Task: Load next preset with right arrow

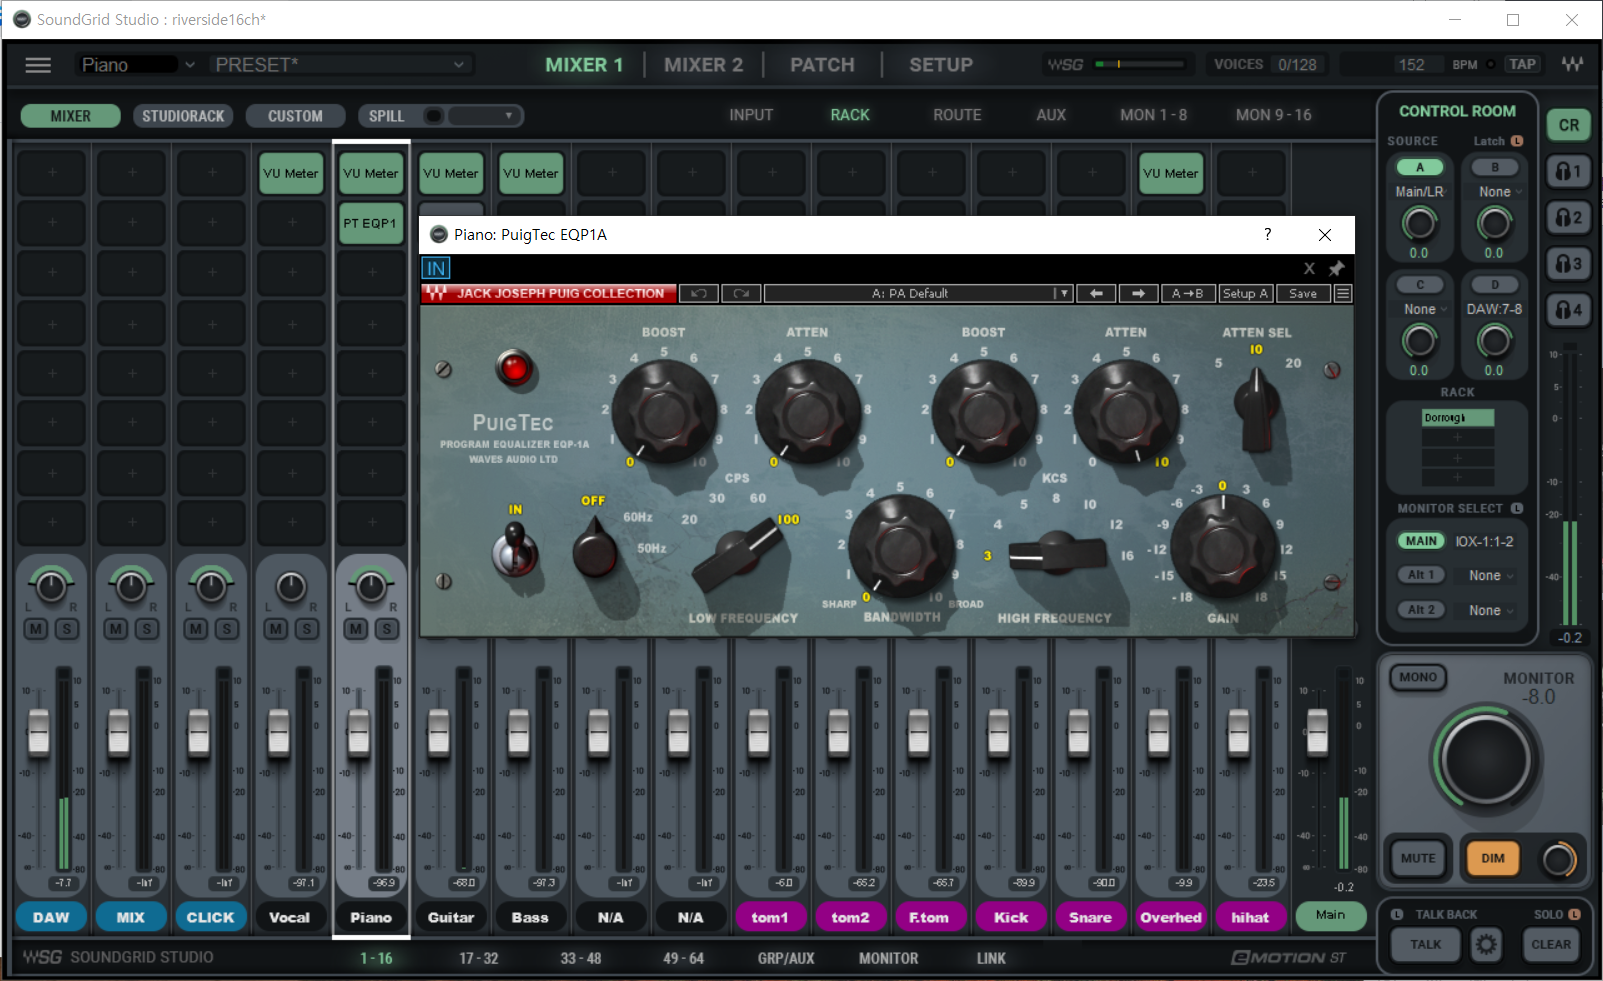Action: [1138, 294]
